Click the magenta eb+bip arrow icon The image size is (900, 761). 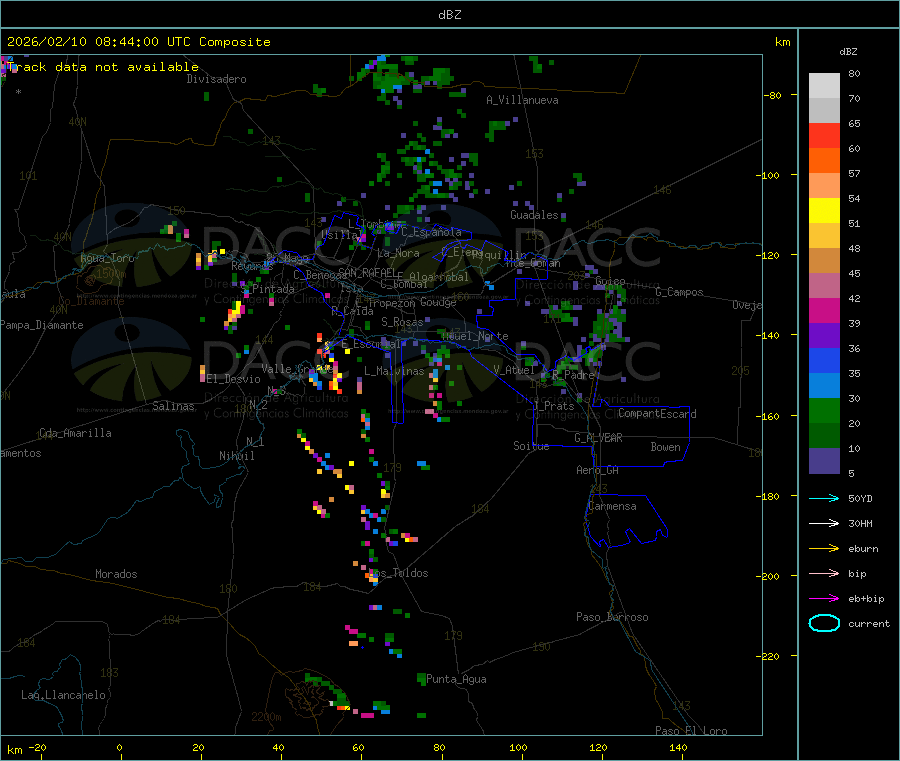824,598
